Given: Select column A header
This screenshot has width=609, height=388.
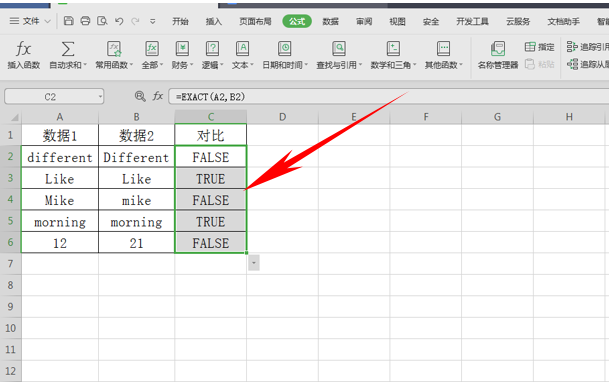Looking at the screenshot, I should [59, 117].
